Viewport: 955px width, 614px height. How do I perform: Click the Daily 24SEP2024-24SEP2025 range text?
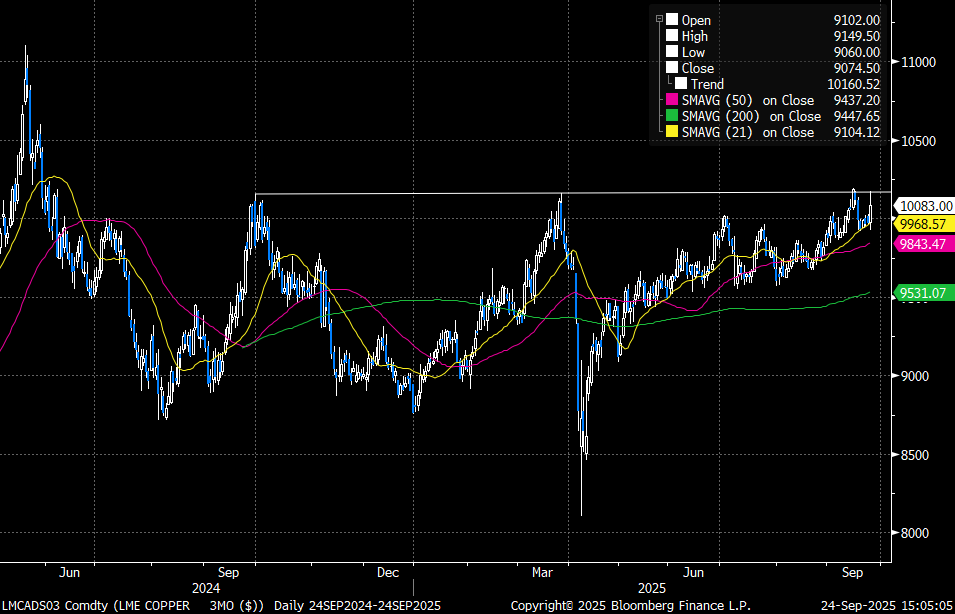click(x=357, y=606)
